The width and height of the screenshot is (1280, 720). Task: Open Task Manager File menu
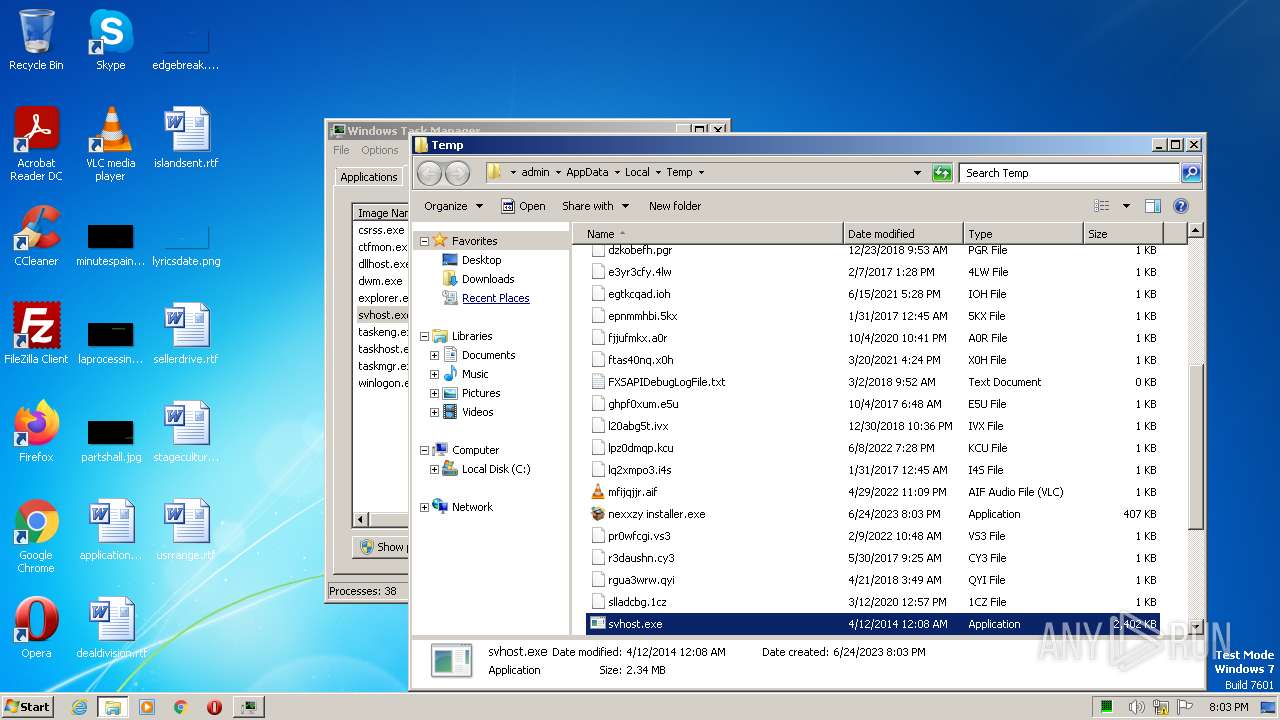[x=341, y=150]
